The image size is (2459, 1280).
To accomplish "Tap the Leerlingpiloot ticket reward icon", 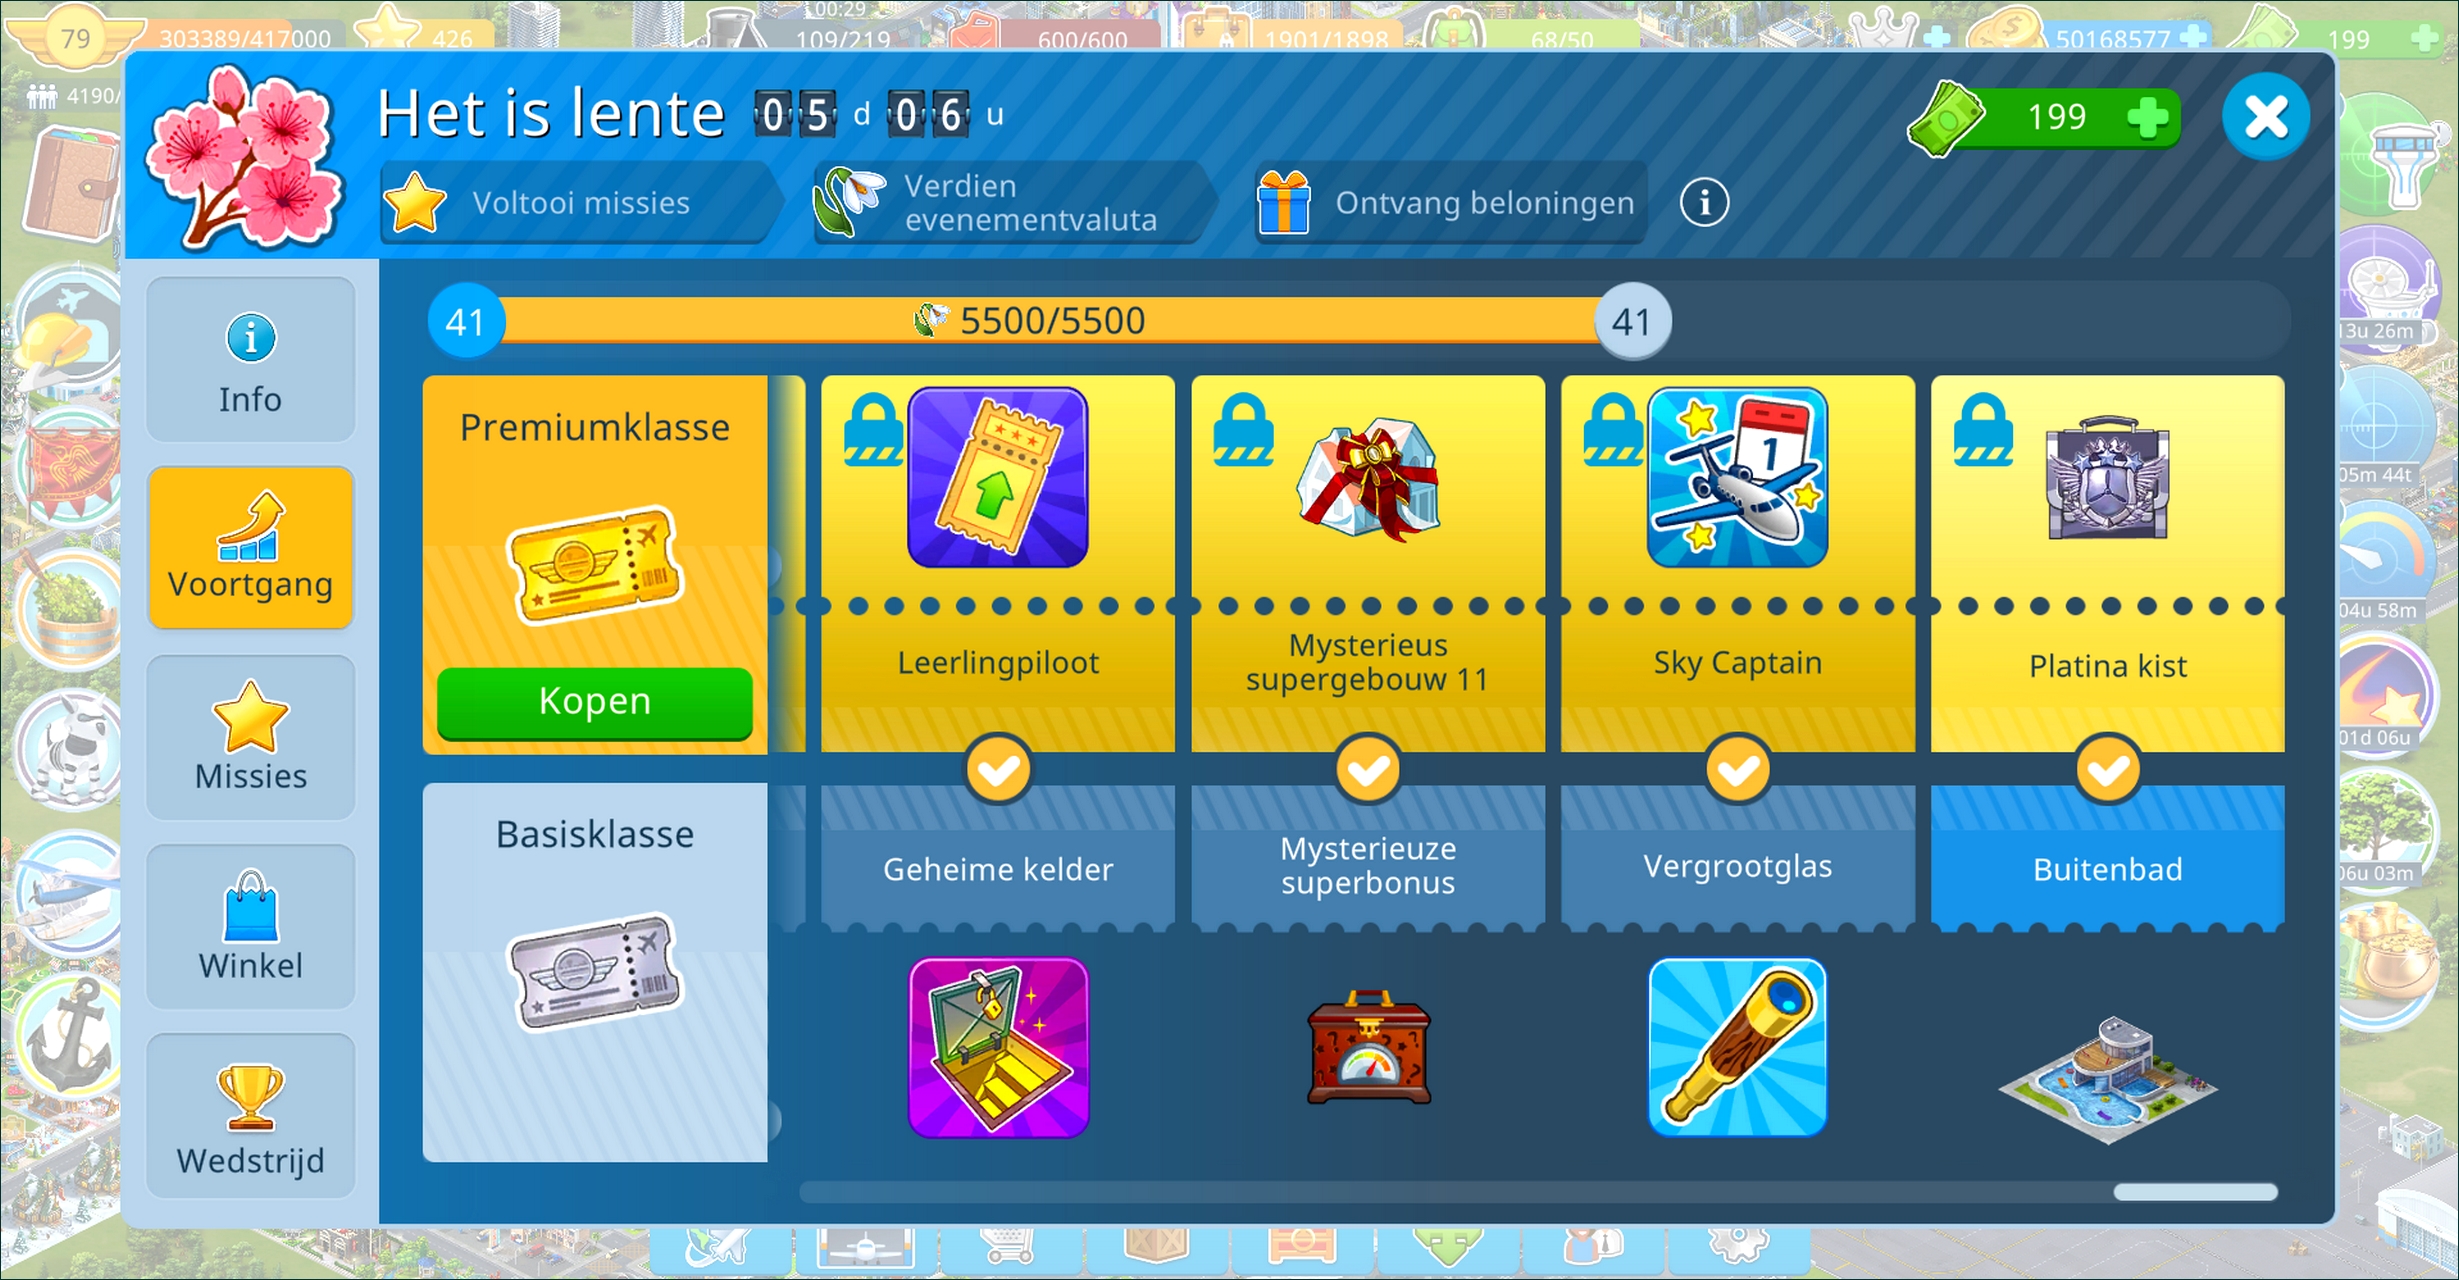I will 997,478.
